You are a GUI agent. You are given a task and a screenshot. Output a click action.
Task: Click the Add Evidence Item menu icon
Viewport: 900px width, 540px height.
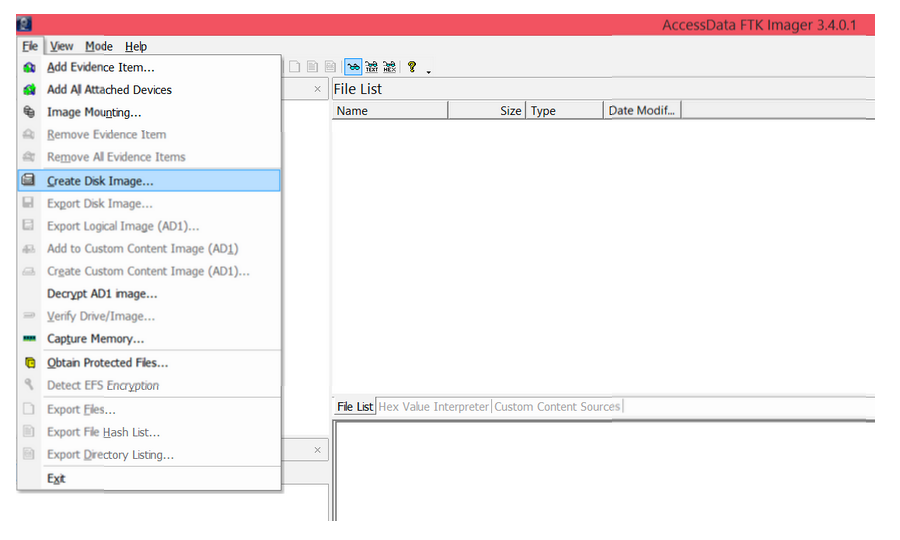(29, 67)
